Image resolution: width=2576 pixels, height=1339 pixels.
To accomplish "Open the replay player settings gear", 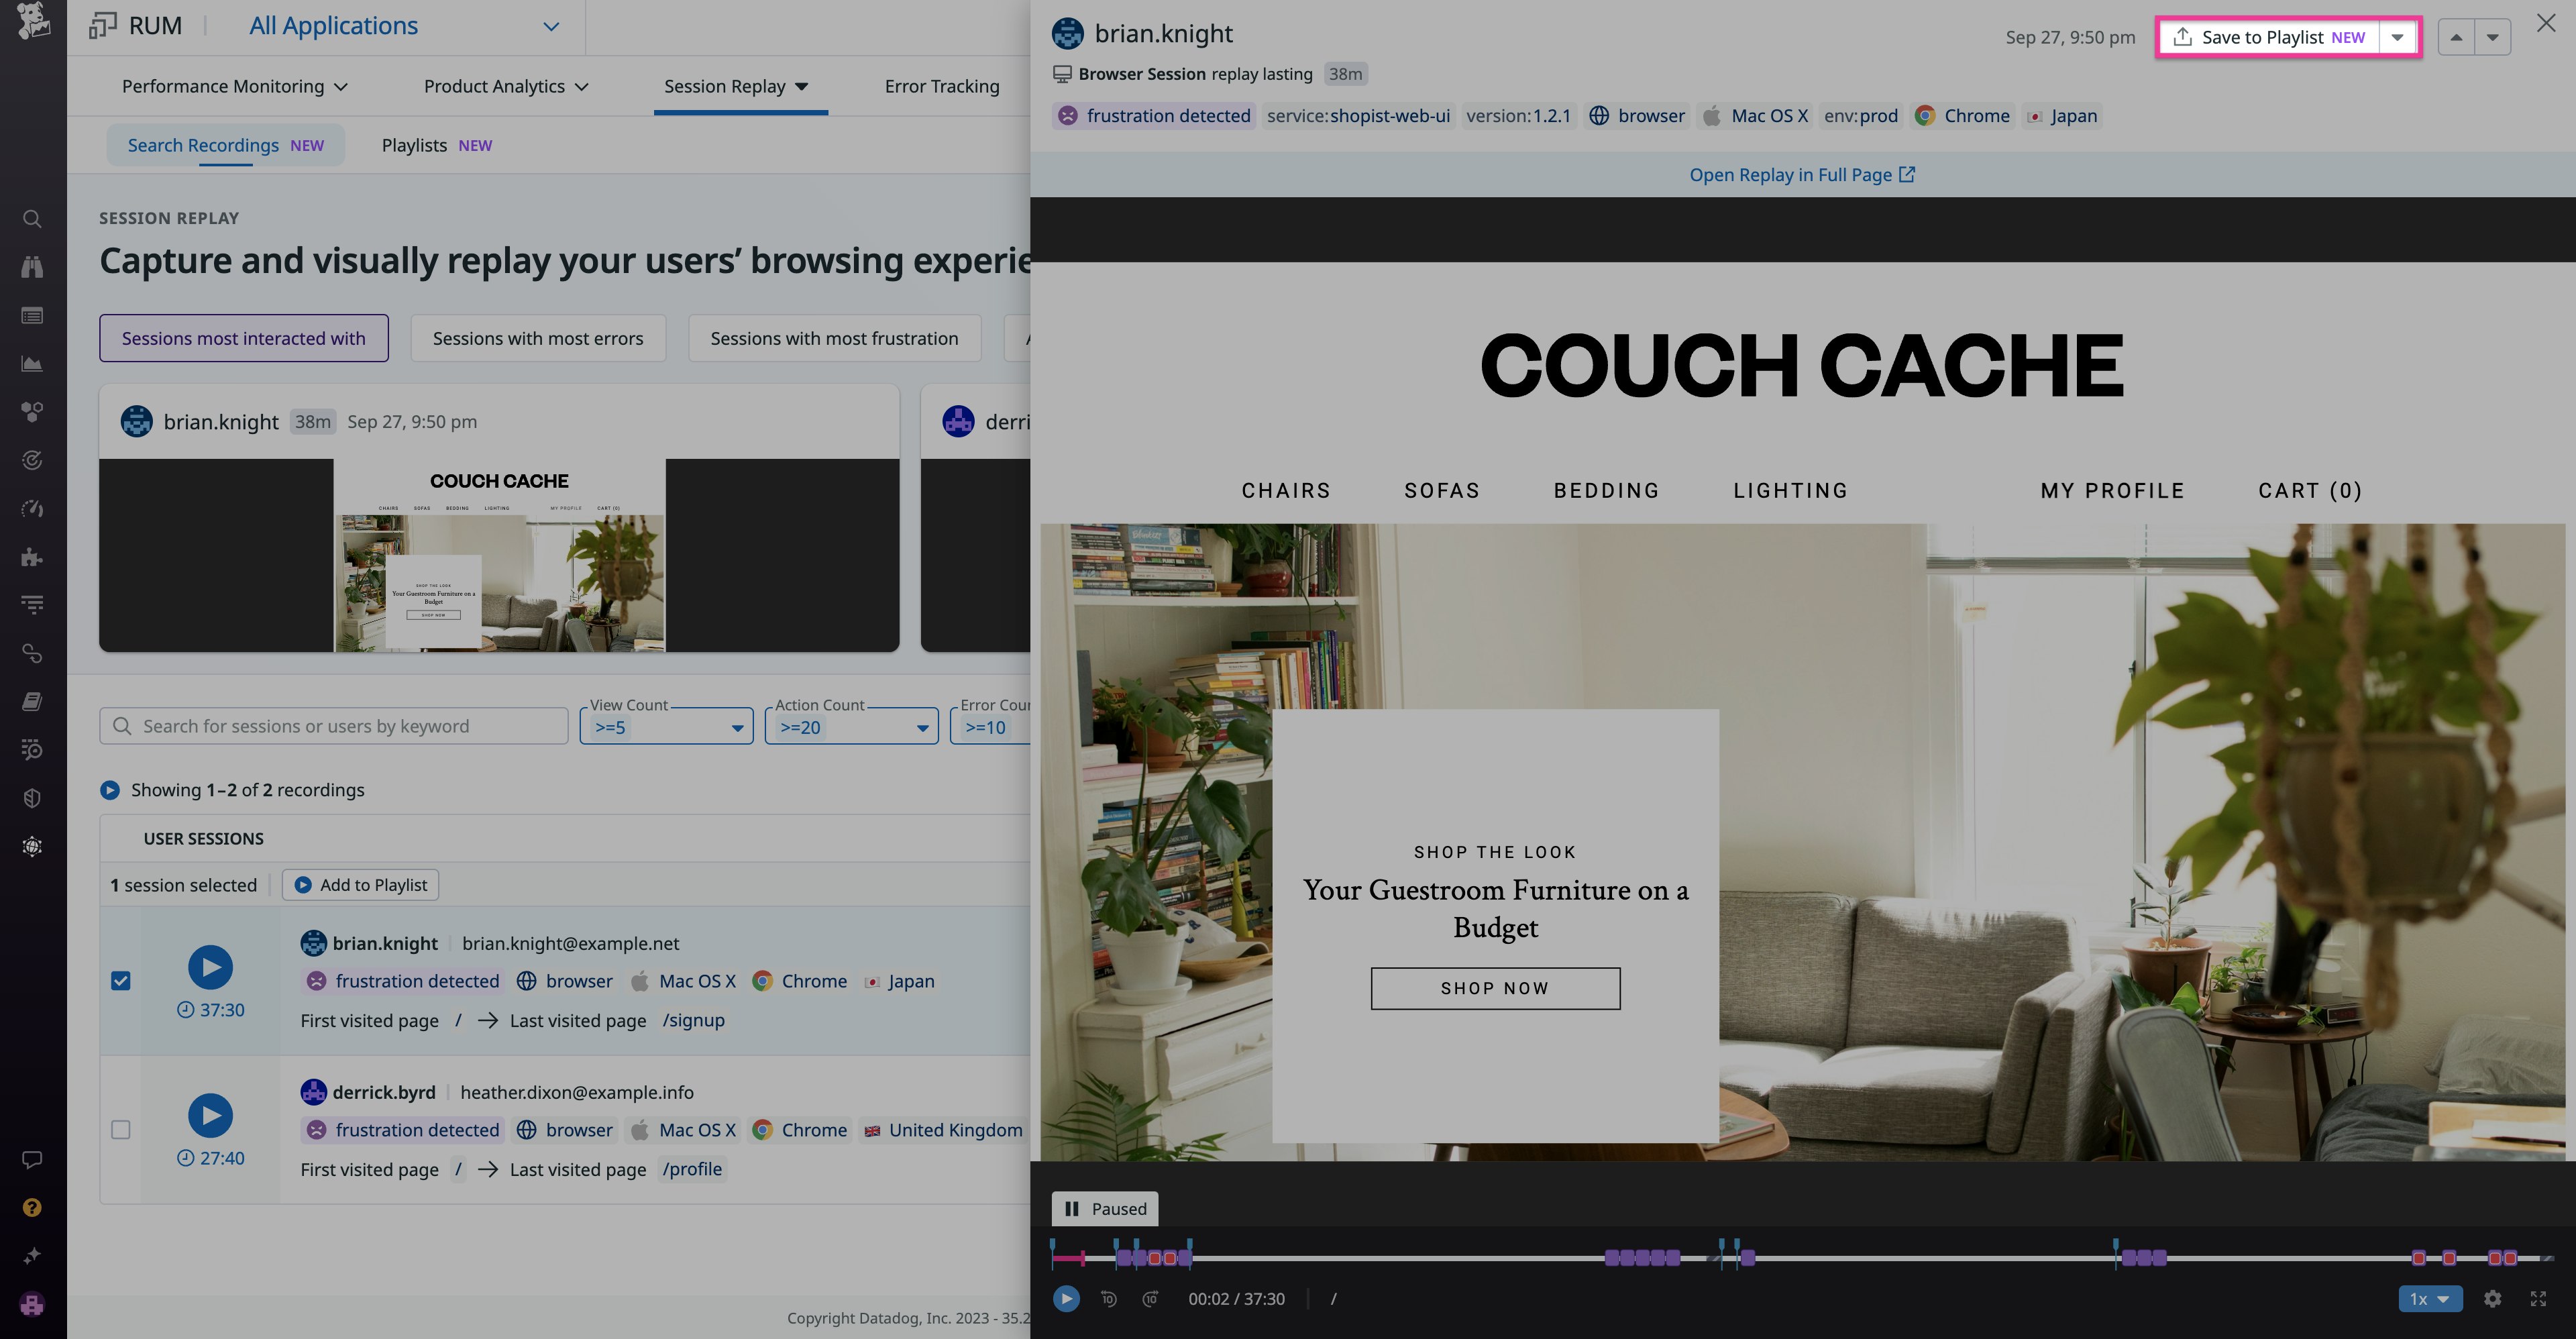I will tap(2492, 1298).
